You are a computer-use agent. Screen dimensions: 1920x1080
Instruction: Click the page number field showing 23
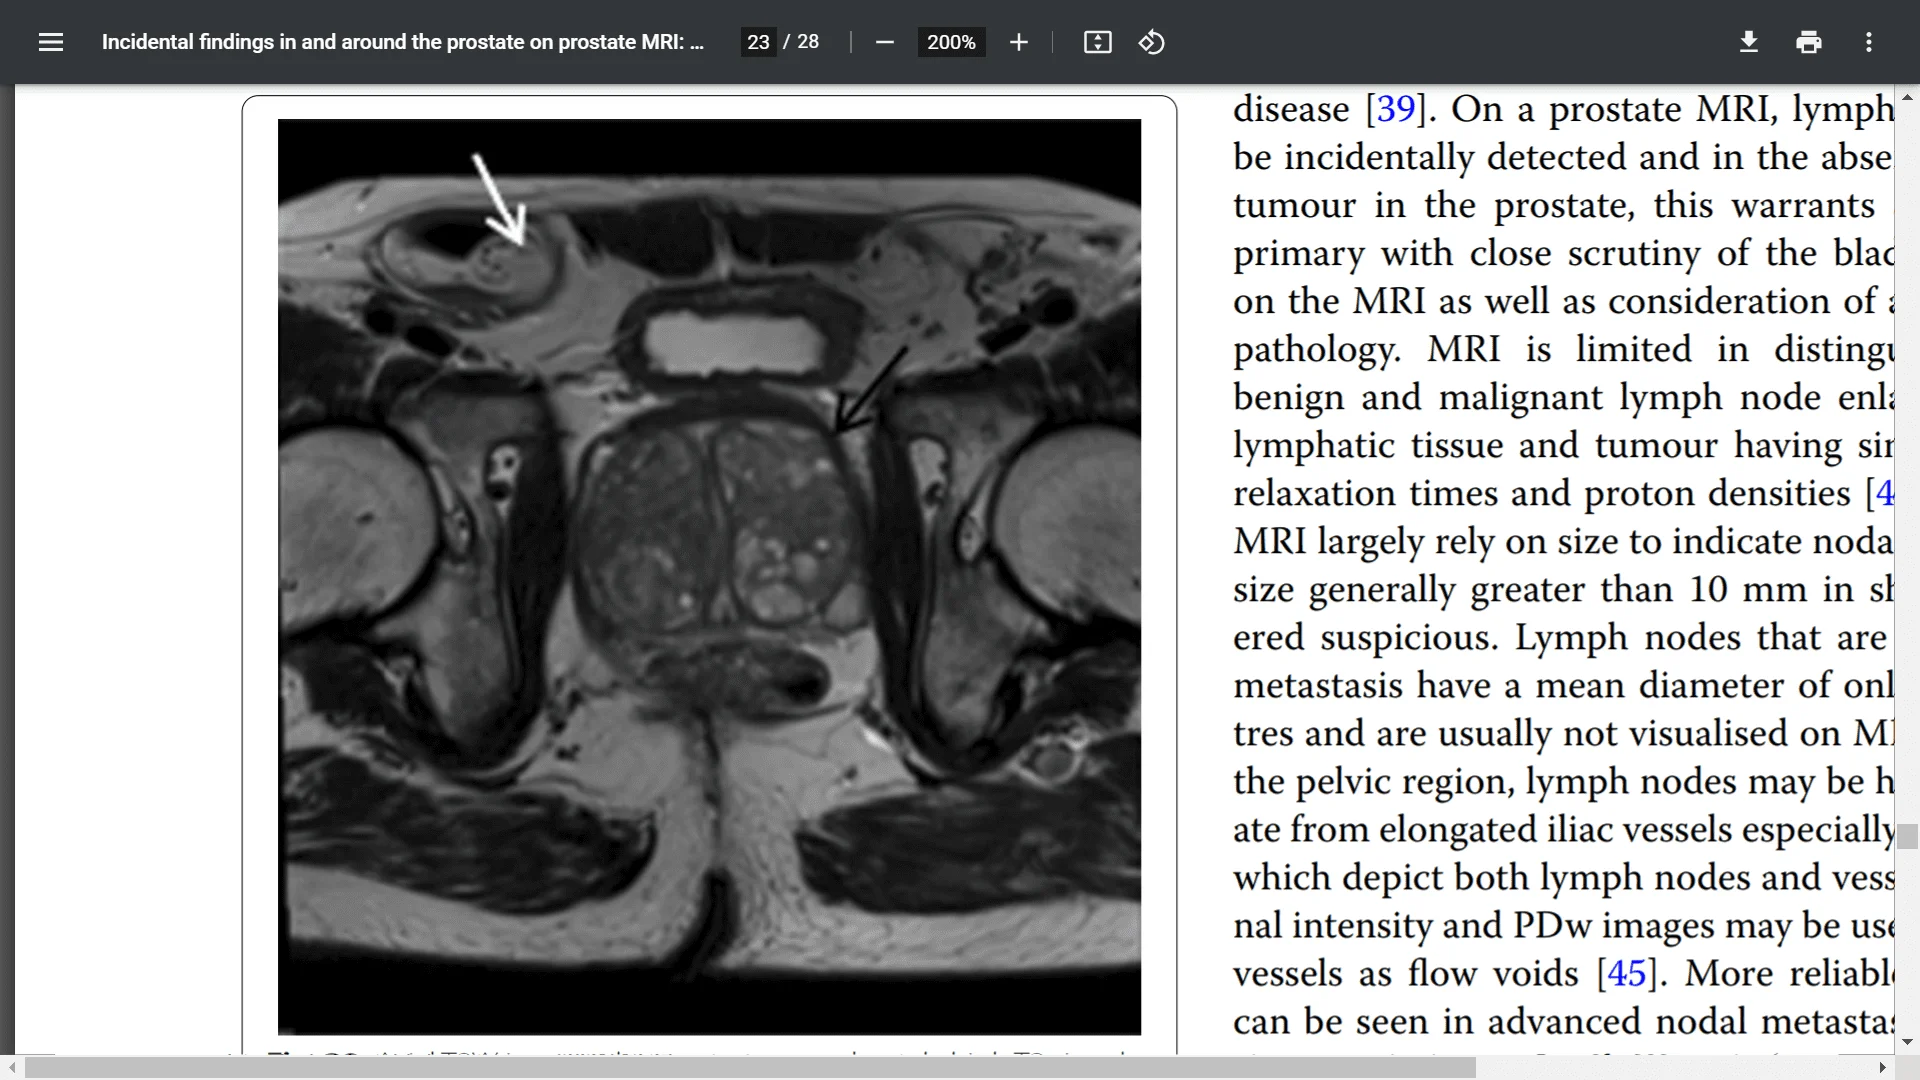tap(758, 42)
